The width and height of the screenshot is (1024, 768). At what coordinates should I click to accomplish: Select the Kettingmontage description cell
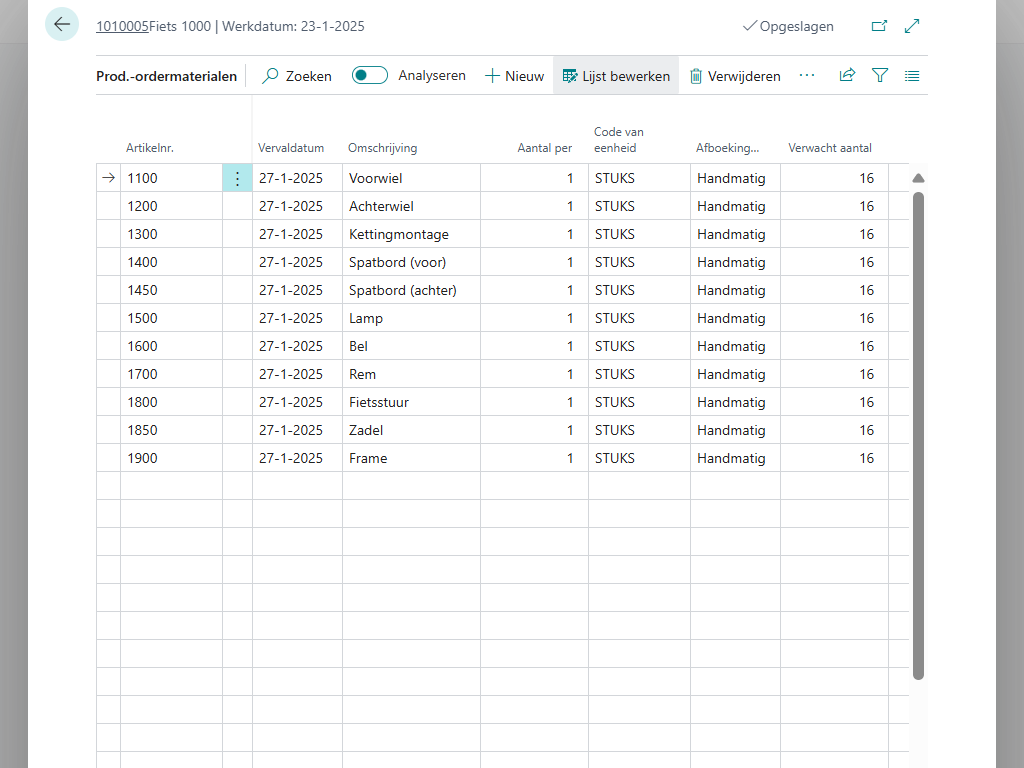pos(399,234)
